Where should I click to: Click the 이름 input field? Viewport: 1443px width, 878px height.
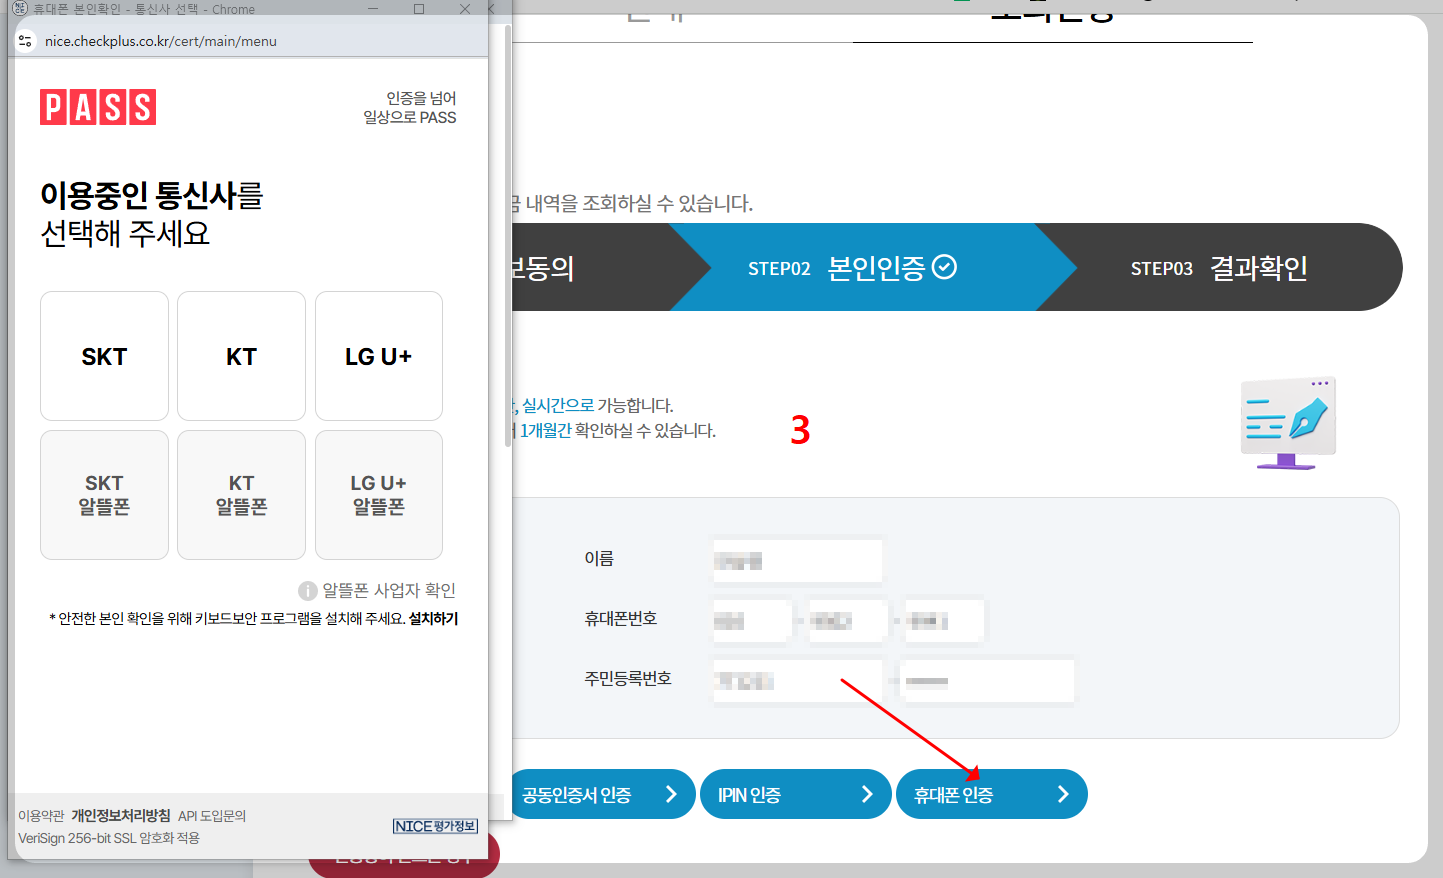click(x=798, y=560)
